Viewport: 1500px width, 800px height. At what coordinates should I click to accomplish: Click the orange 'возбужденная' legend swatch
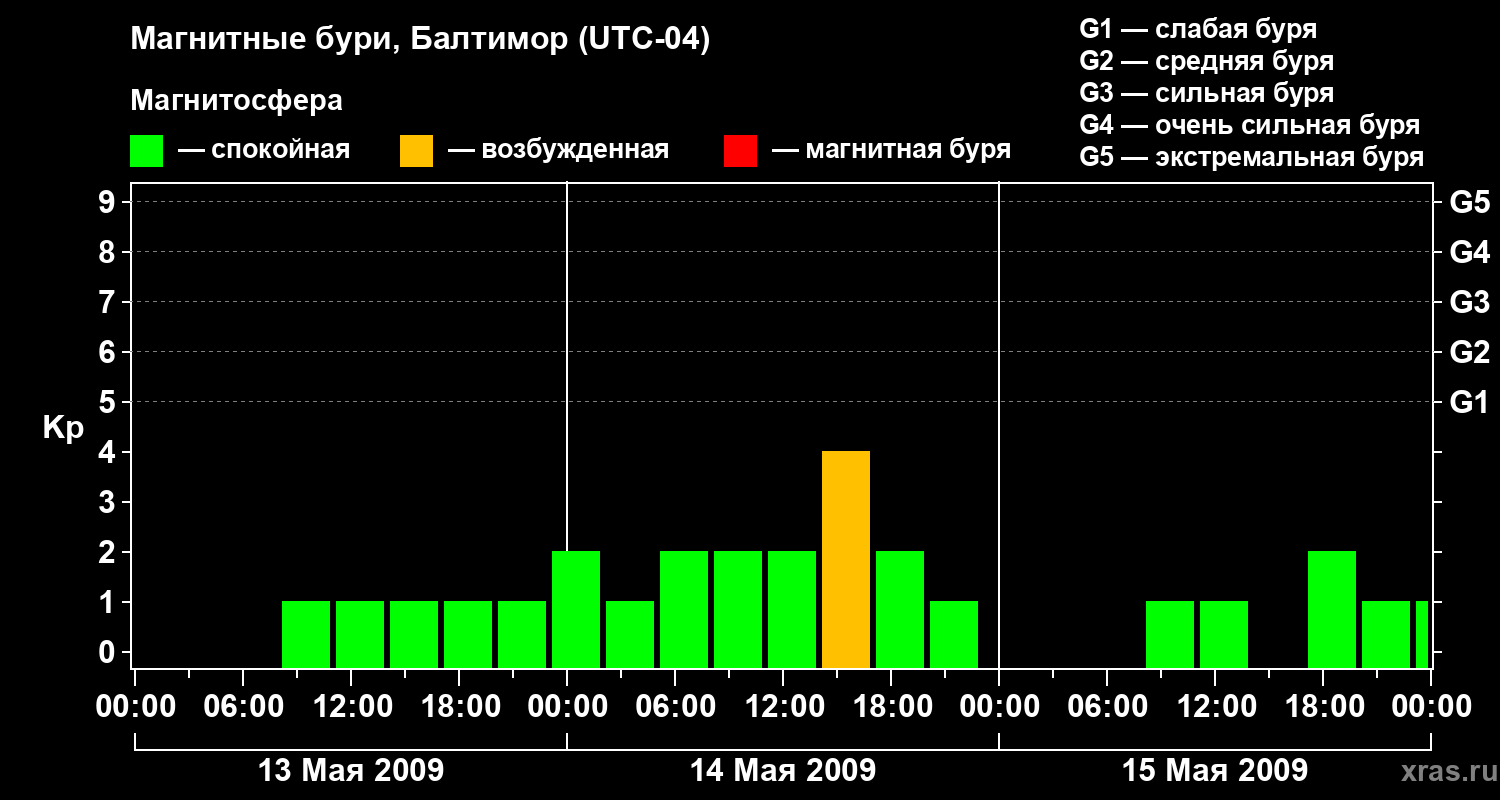pos(416,151)
